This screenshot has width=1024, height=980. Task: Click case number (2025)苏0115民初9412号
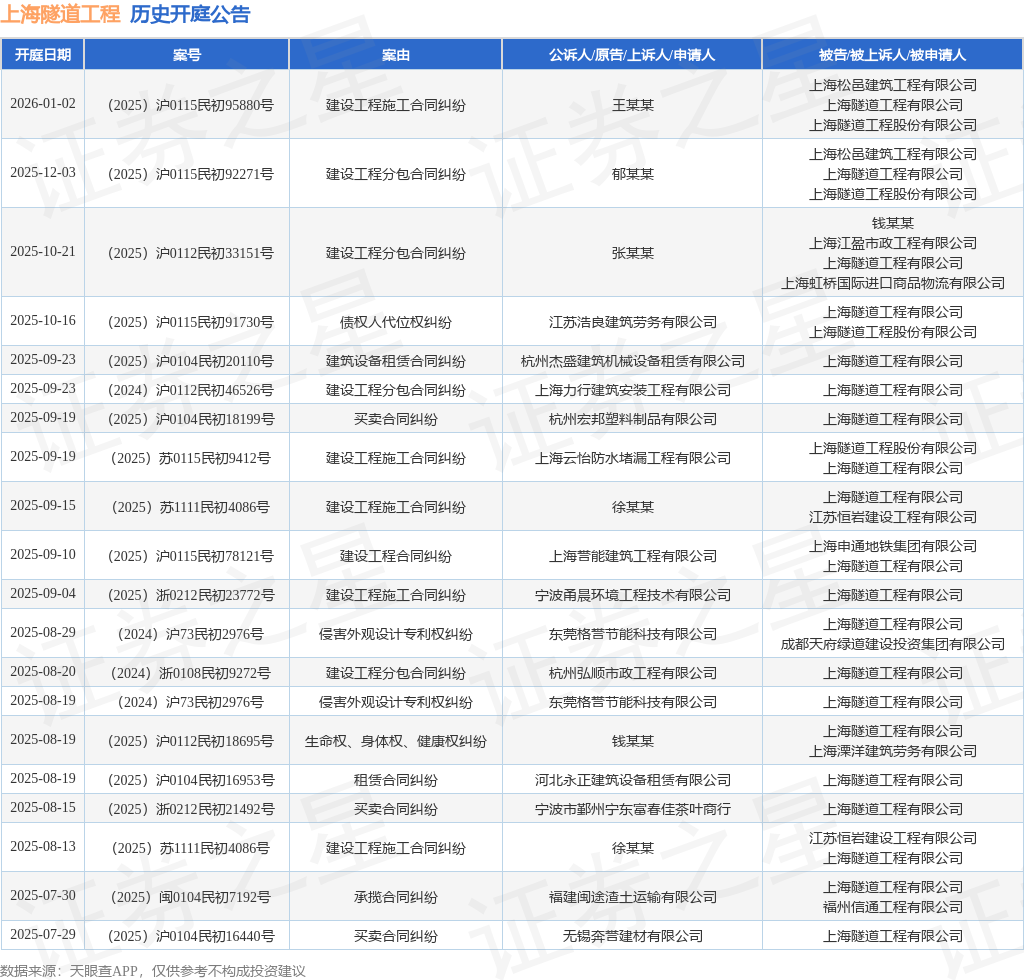[190, 458]
